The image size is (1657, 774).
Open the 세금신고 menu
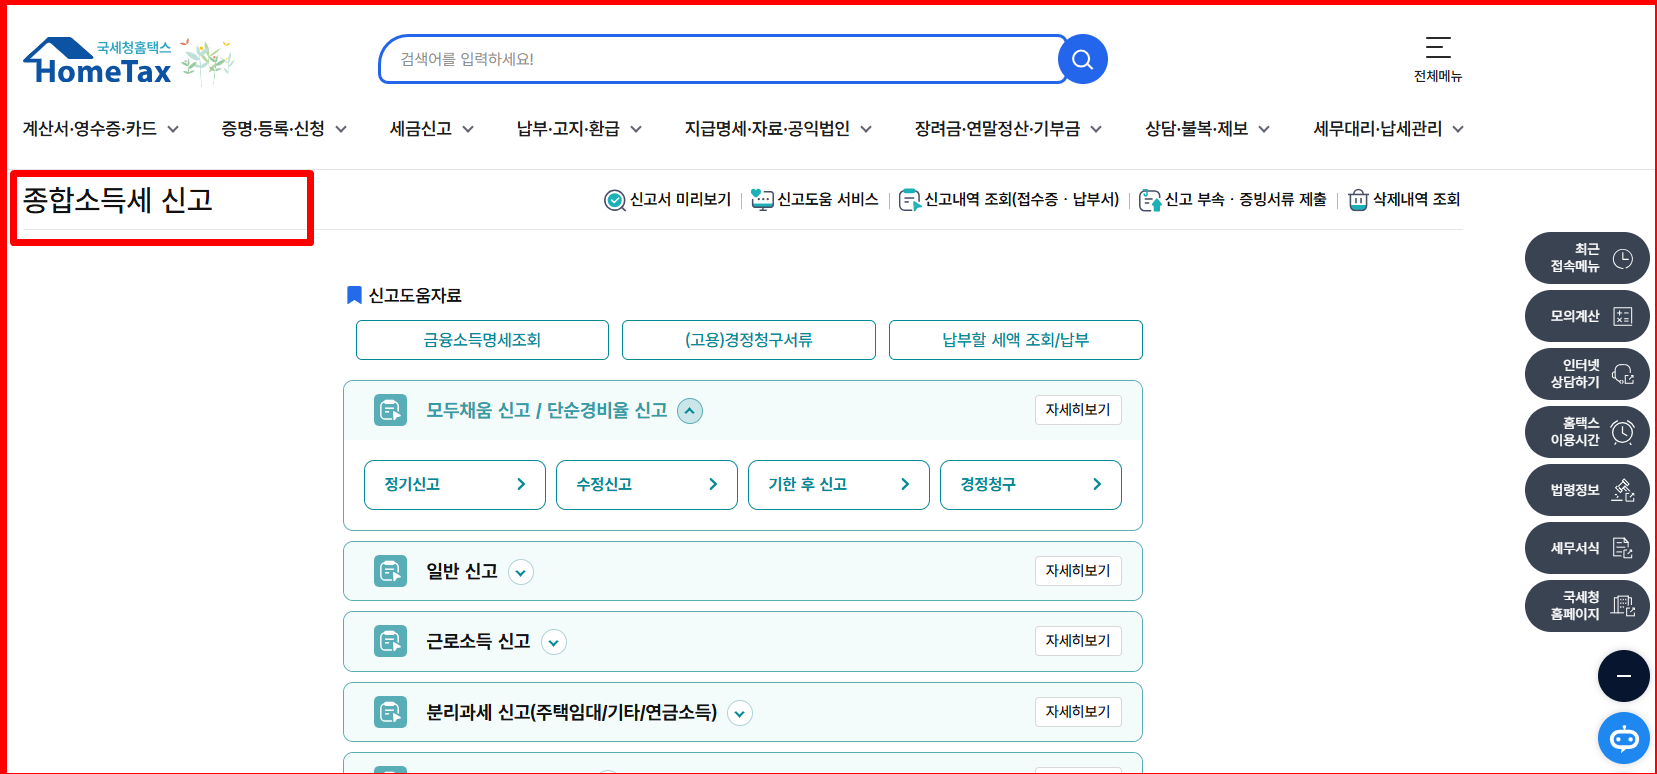[432, 129]
